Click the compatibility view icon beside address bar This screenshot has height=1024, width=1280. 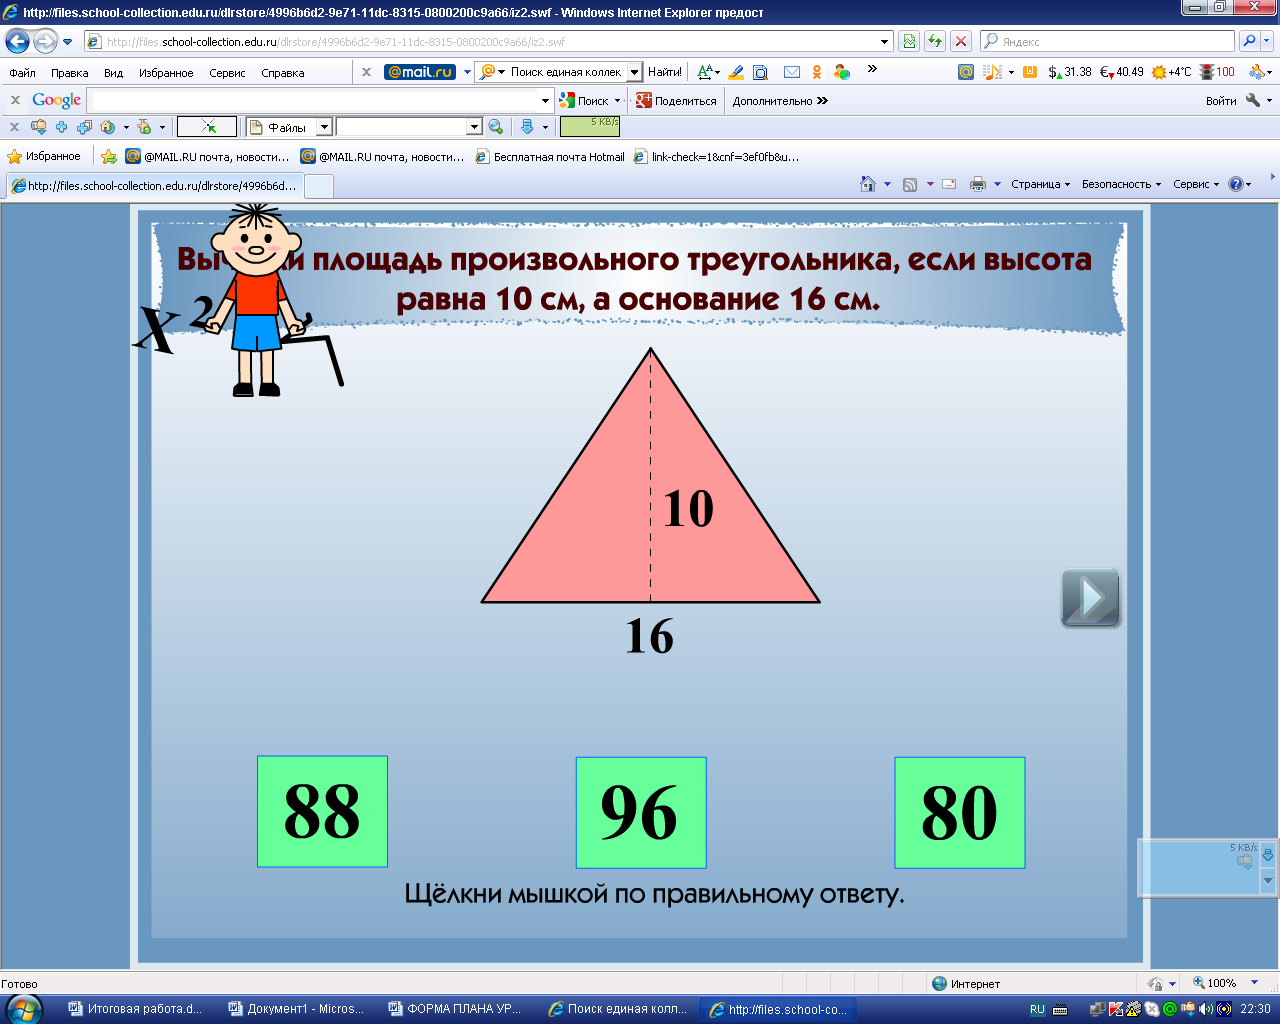(909, 41)
